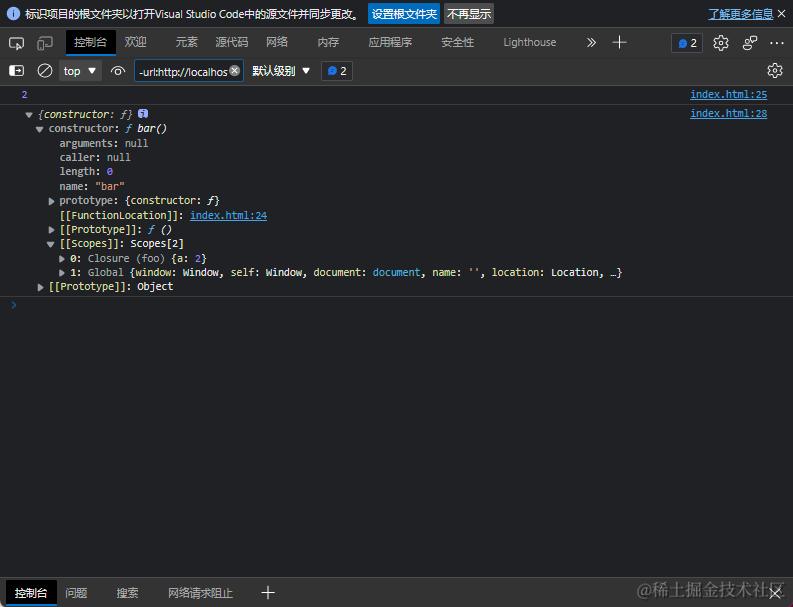Switch to the 欢迎 tab

pos(136,42)
